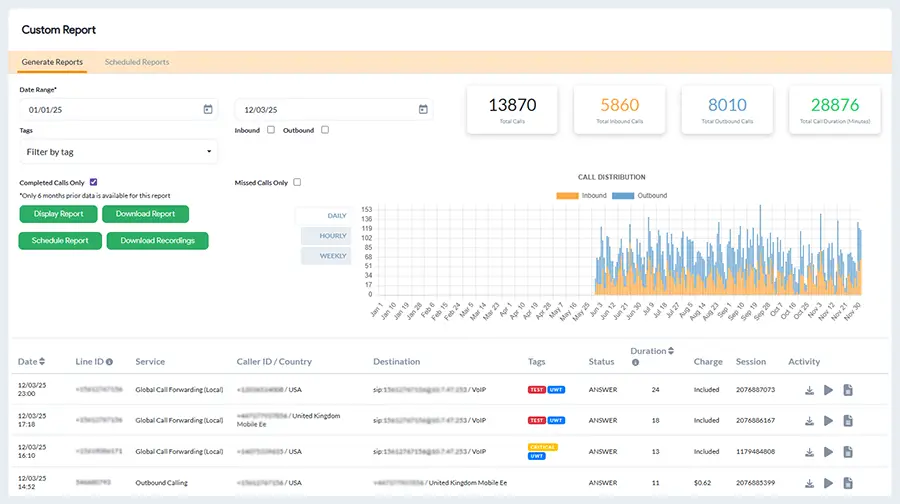Tick the Missed Calls Only checkbox
The image size is (900, 504).
297,182
